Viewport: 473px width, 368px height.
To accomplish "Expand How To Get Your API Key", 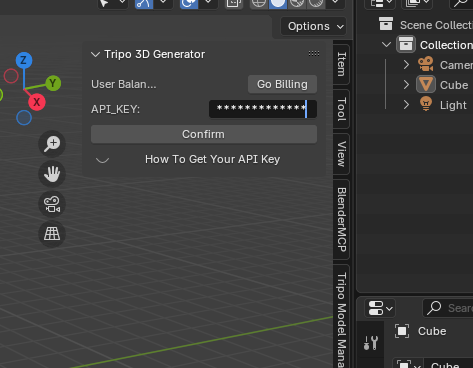I will click(102, 160).
